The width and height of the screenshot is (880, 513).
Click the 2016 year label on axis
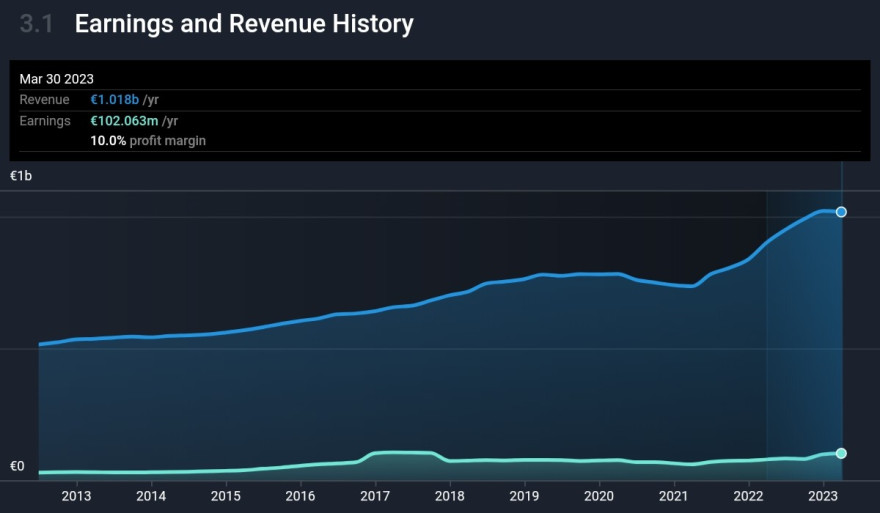click(300, 496)
